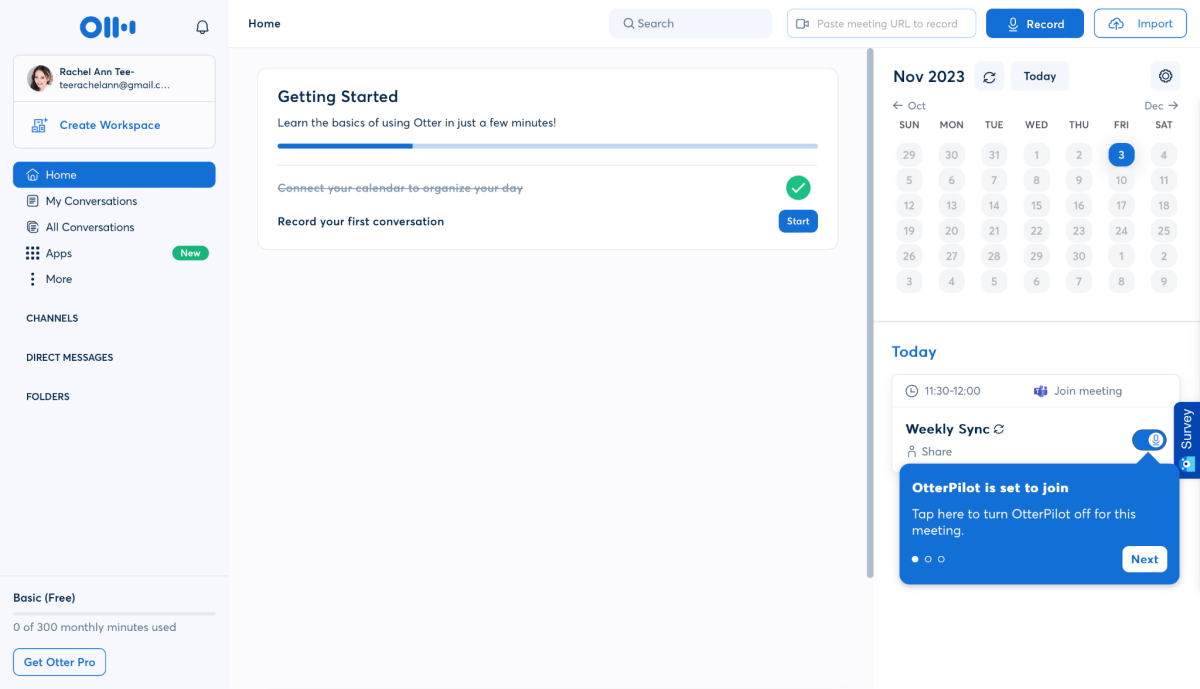
Task: Select November 15 in the calendar
Action: pyautogui.click(x=1037, y=206)
